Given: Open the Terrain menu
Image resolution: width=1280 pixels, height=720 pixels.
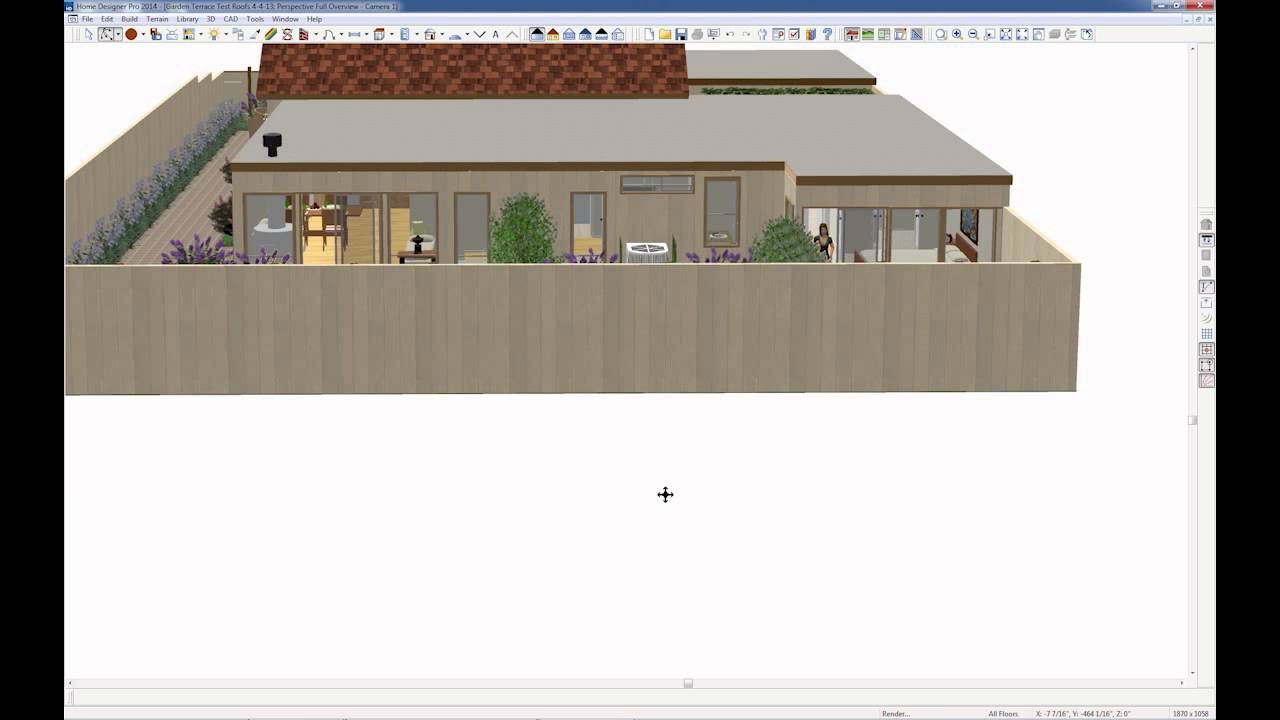Looking at the screenshot, I should click(157, 19).
